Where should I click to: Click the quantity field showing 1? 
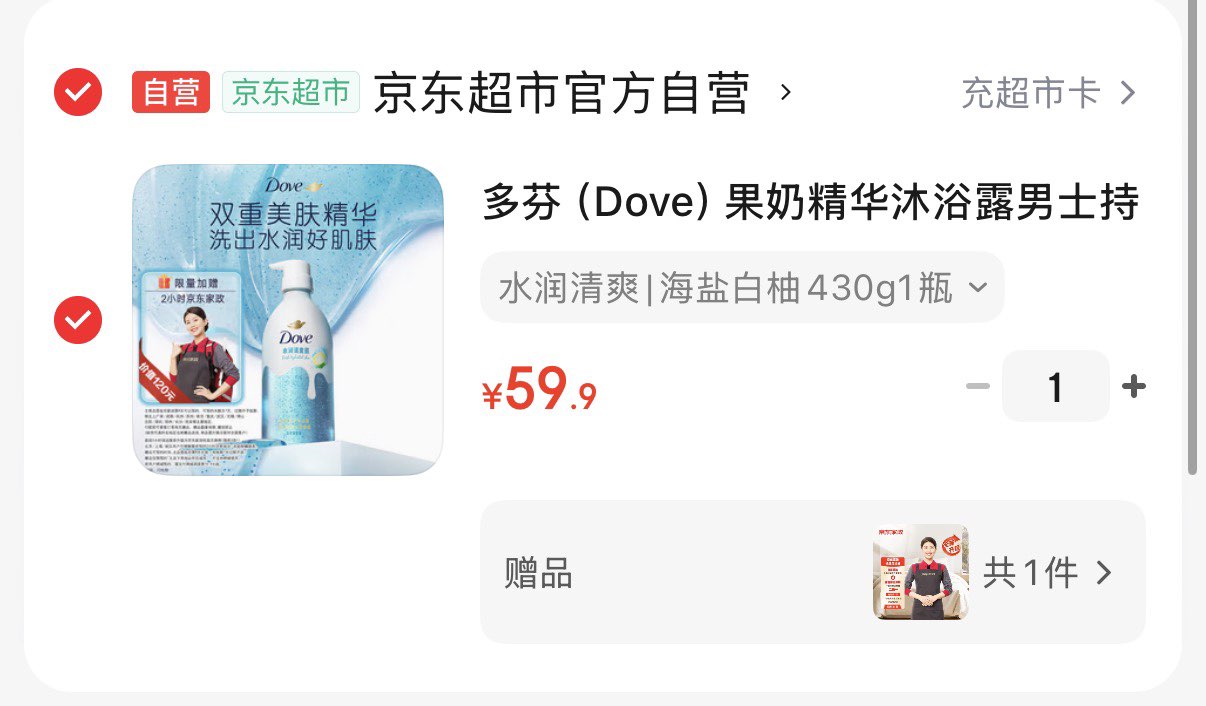click(1056, 386)
